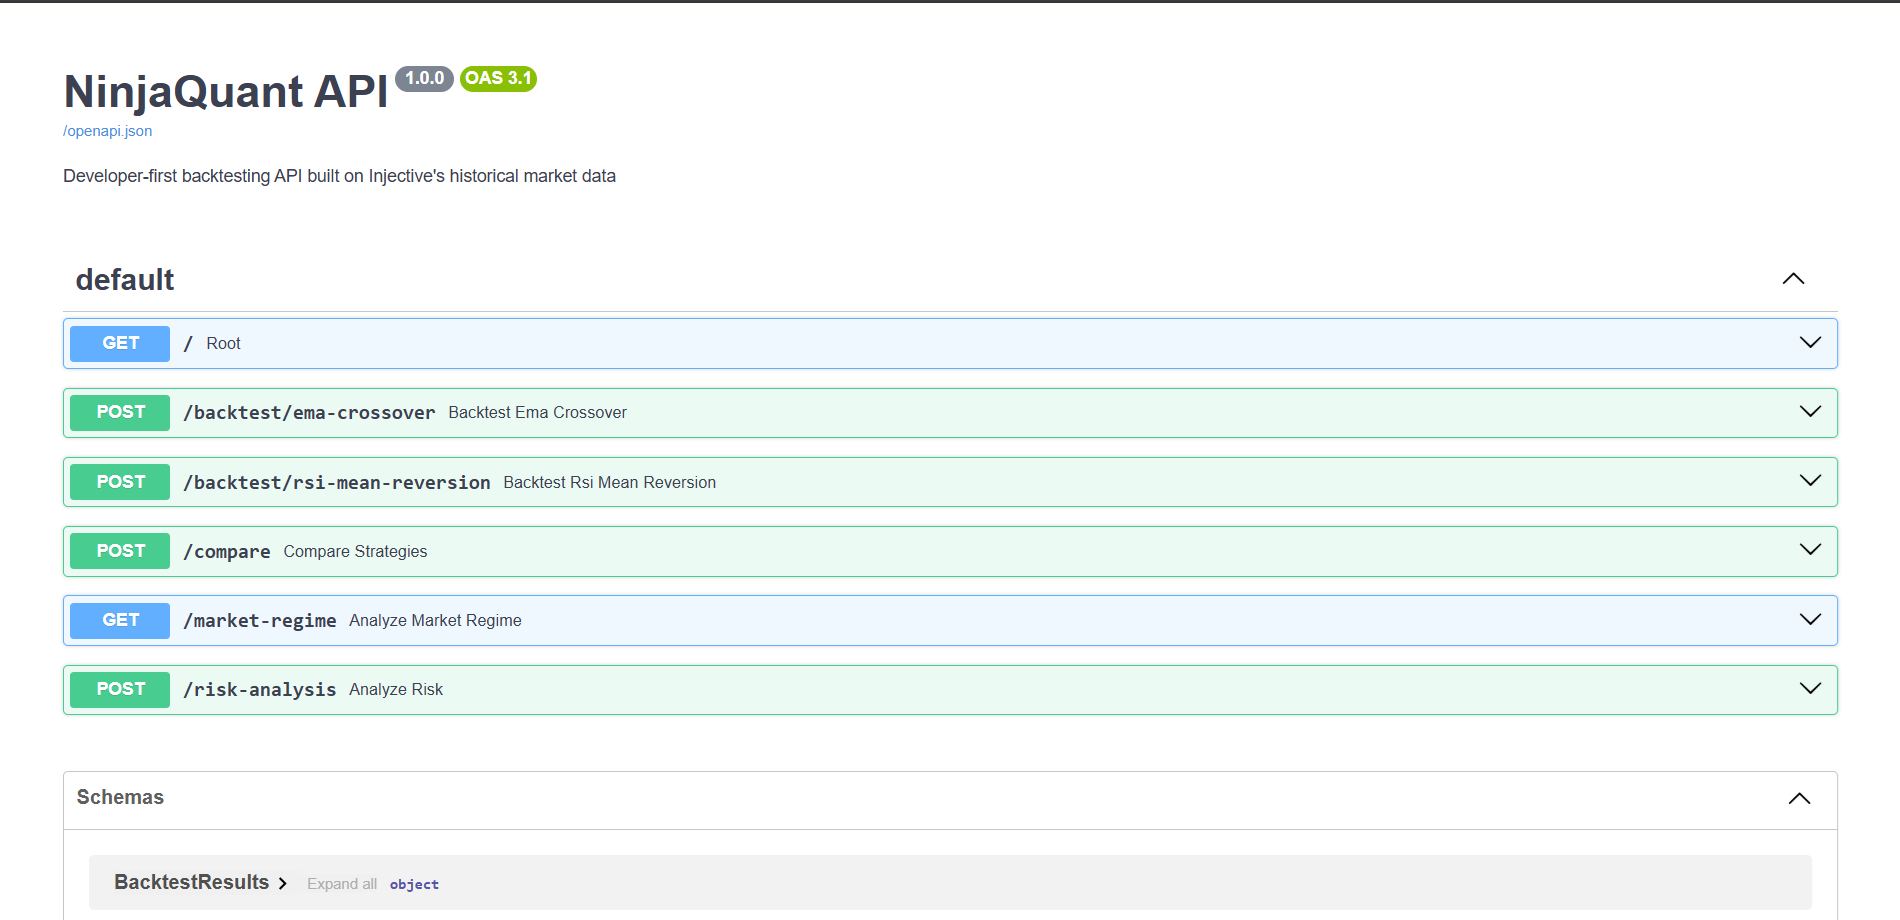This screenshot has height=920, width=1900.
Task: Click Expand all for BacktestResults schema
Action: pos(341,884)
